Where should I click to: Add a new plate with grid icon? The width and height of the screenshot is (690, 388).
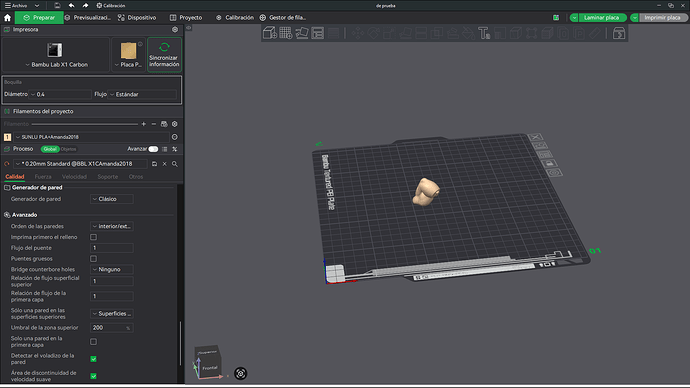pos(286,33)
